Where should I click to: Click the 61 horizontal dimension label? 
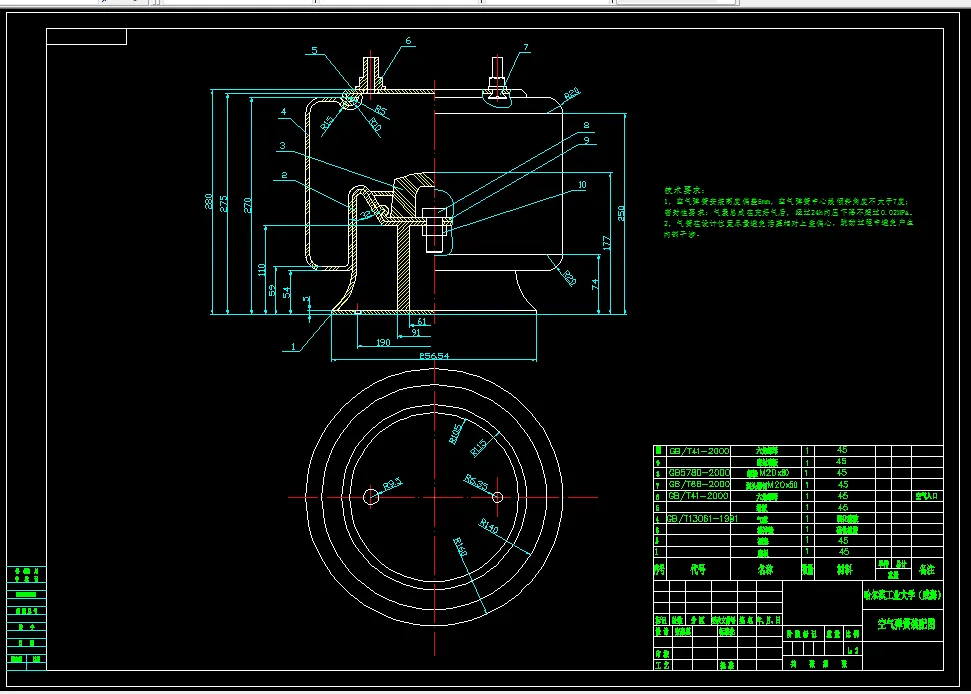422,322
